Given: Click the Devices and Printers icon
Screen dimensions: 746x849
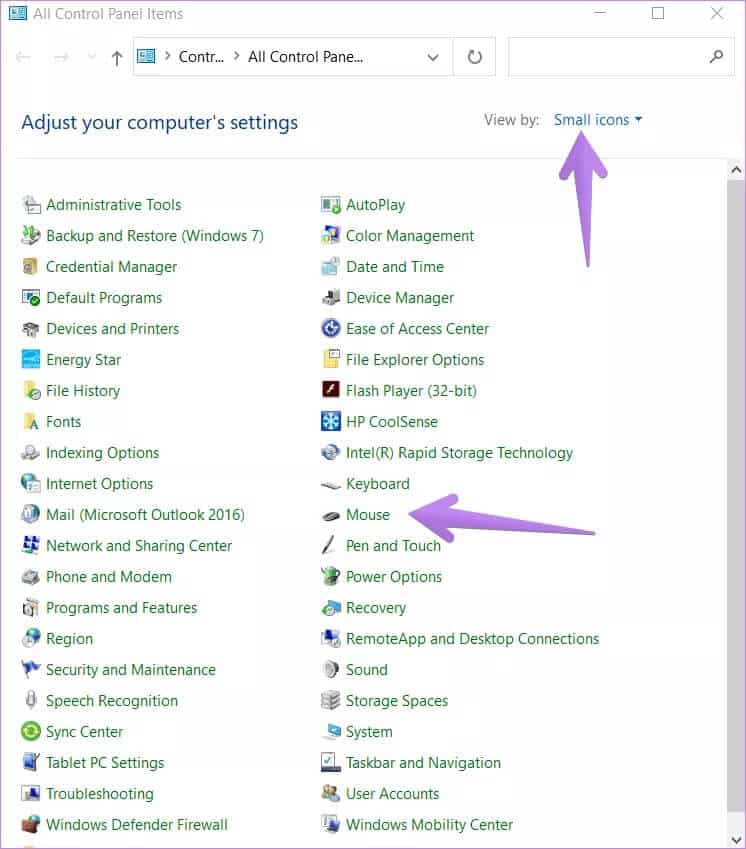Looking at the screenshot, I should (31, 329).
